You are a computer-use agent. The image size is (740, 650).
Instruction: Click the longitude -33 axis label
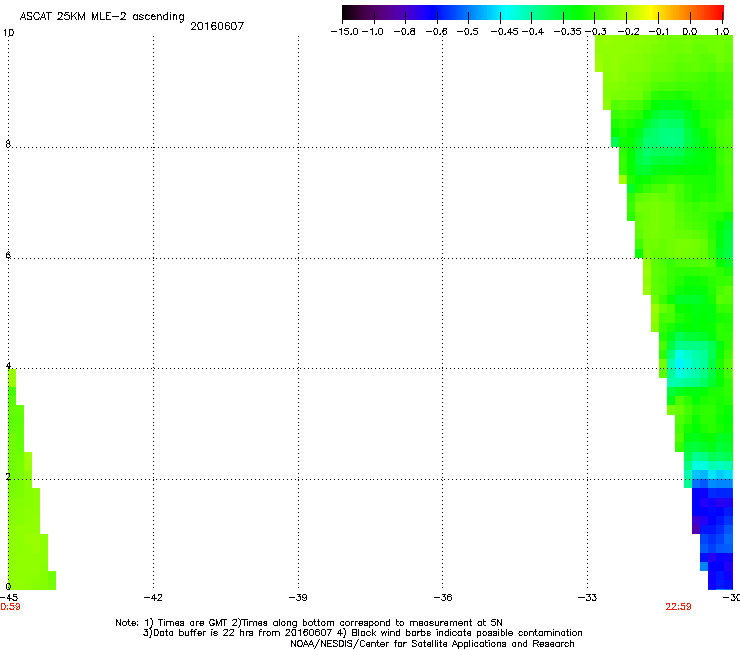tap(588, 598)
